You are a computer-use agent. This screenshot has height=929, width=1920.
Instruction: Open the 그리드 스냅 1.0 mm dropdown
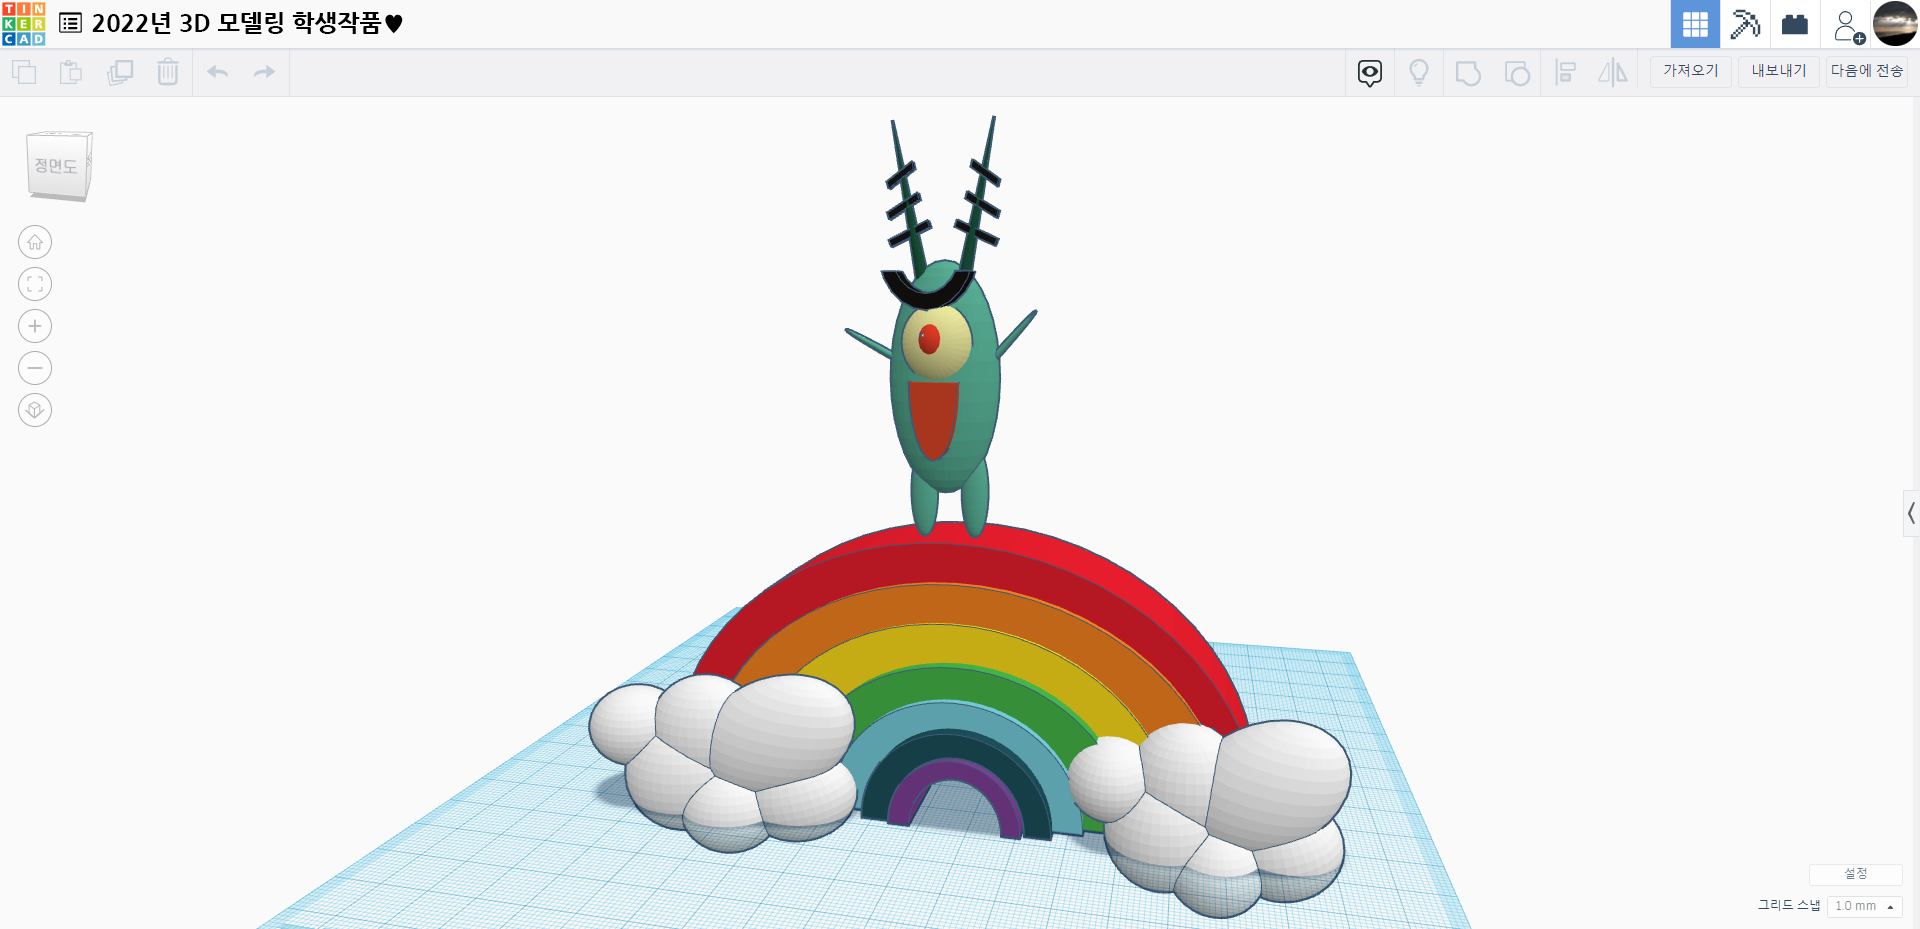(1865, 906)
